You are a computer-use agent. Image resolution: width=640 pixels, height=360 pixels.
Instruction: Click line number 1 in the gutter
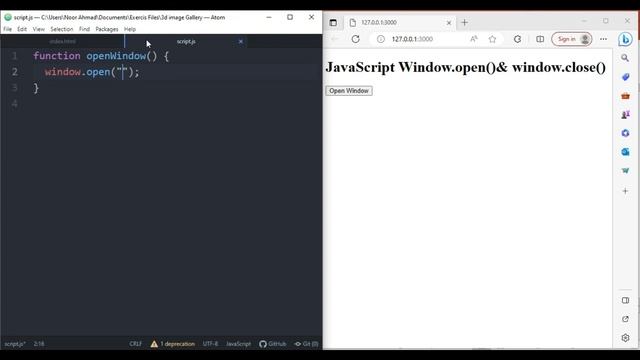15,56
